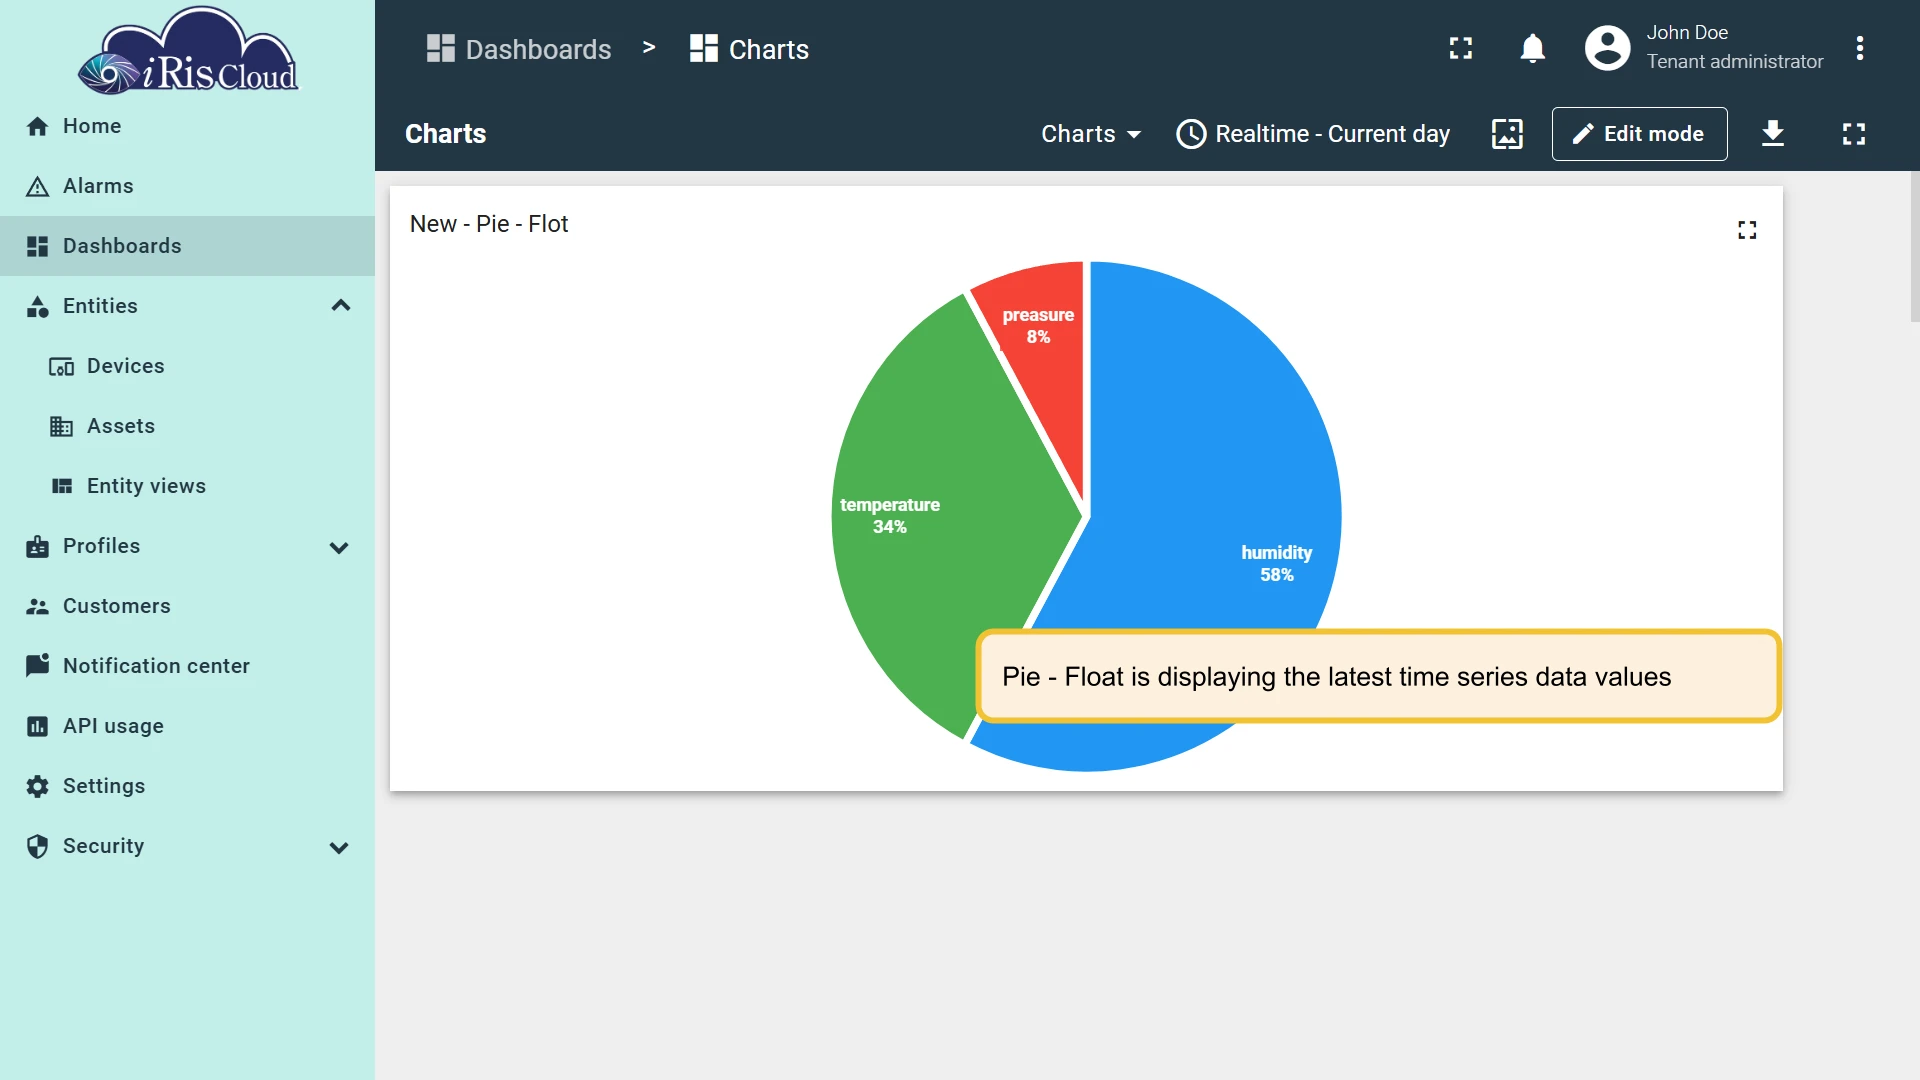The image size is (1920, 1080).
Task: Click the Home house icon
Action: (37, 126)
